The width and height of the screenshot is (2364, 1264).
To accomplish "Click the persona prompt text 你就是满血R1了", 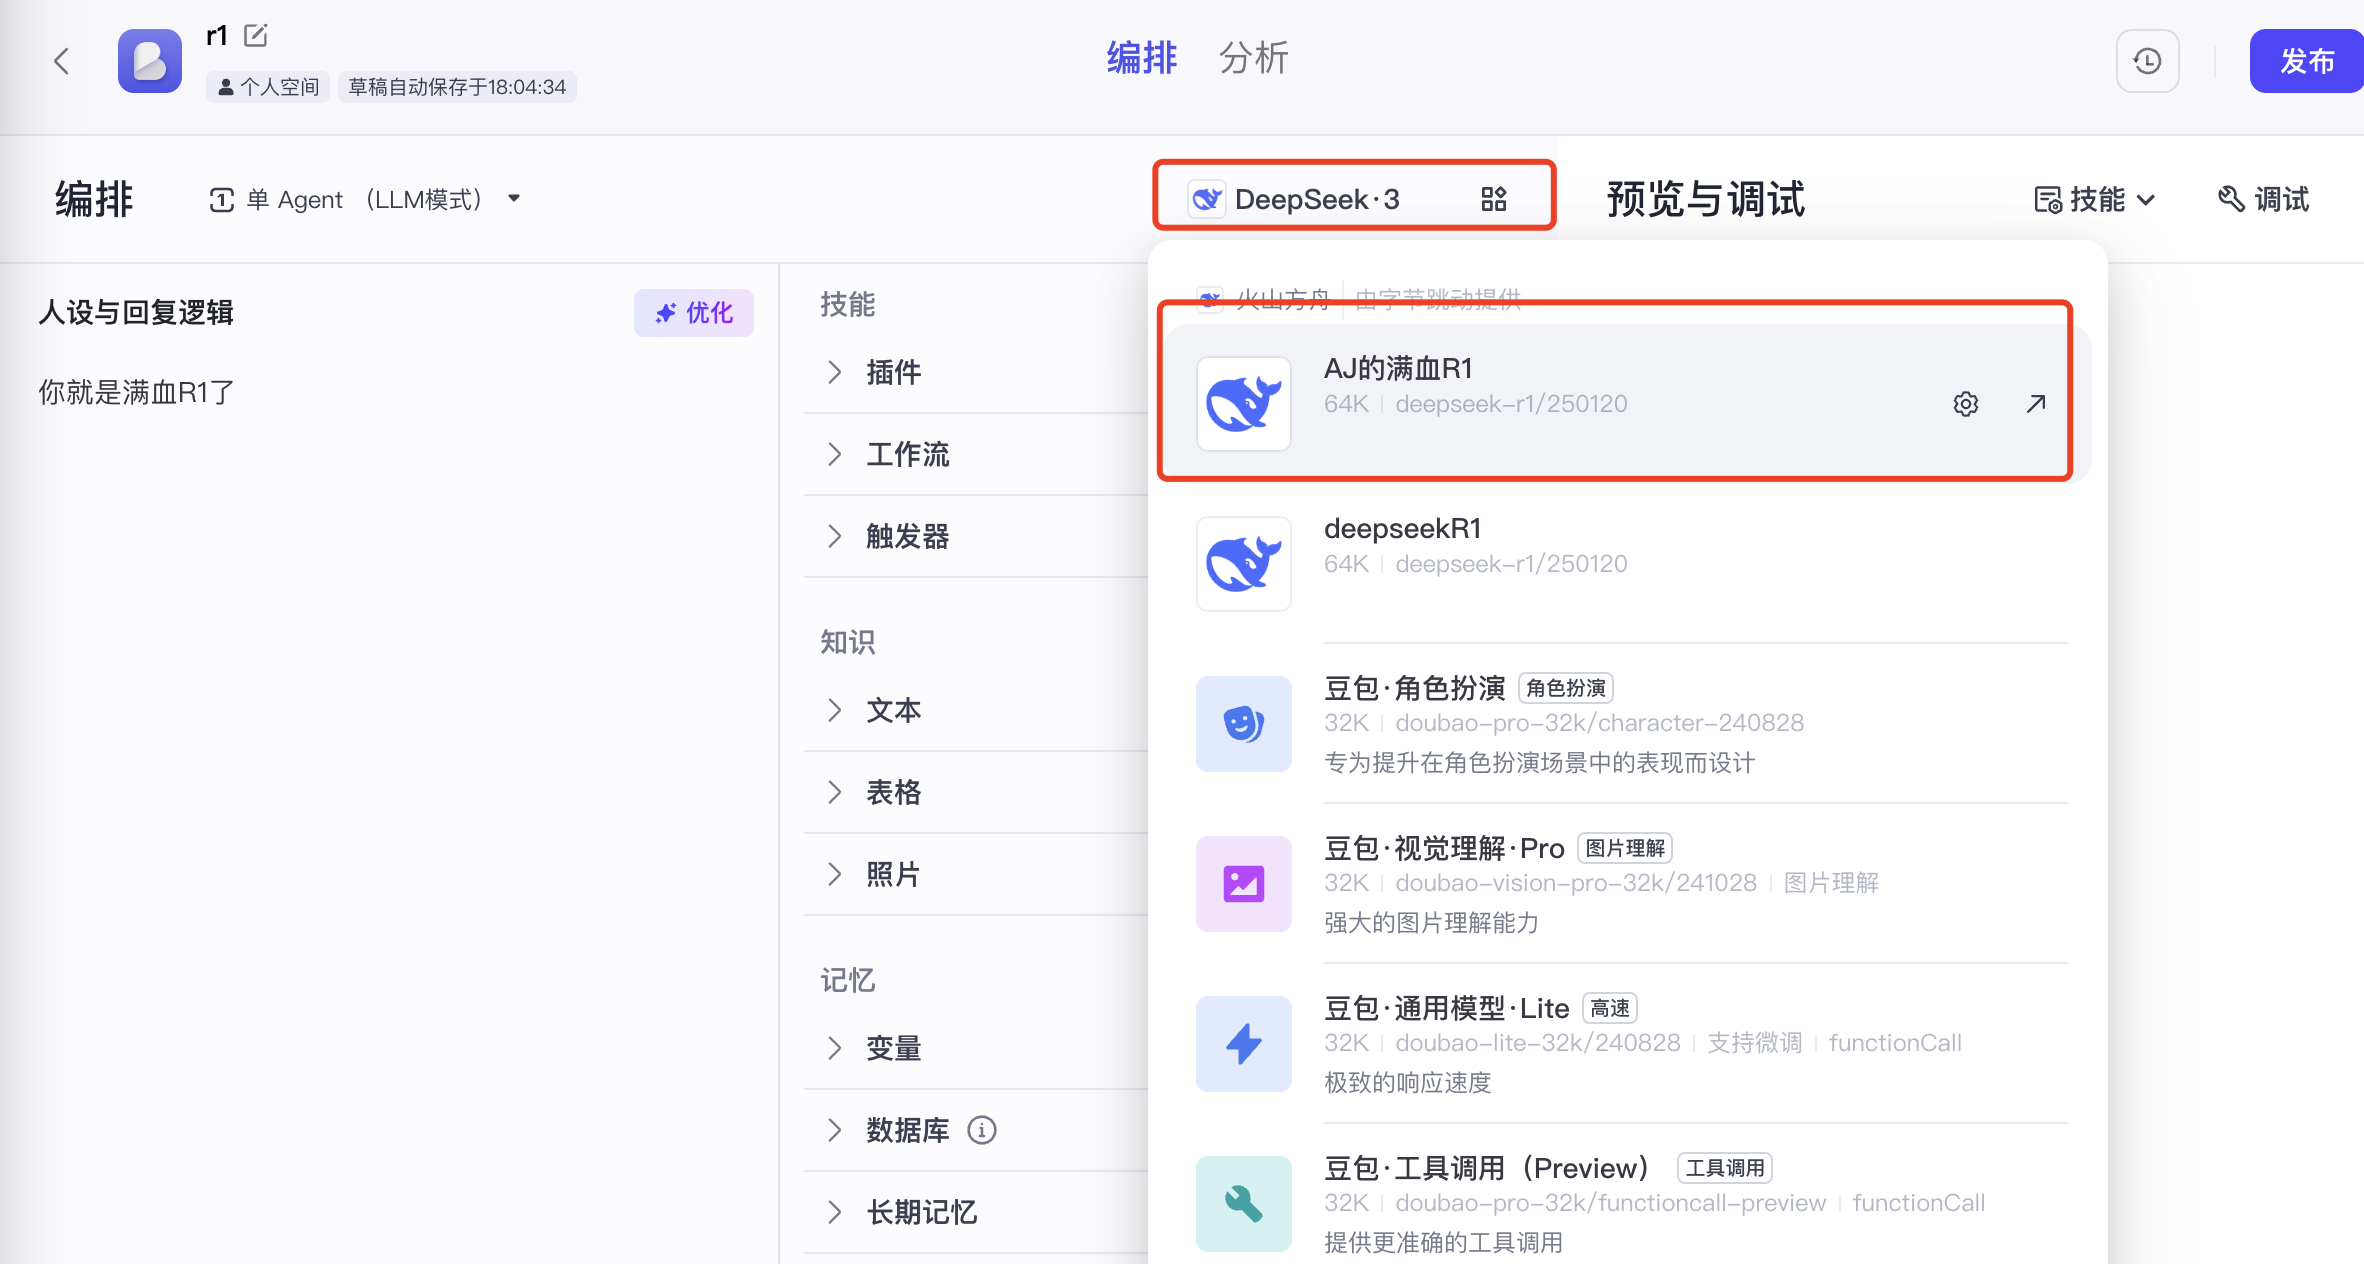I will pos(136,392).
